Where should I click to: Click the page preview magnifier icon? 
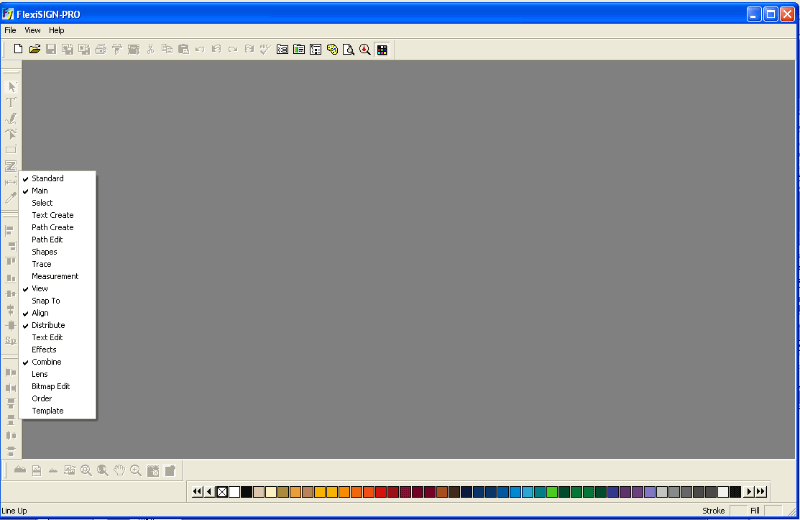coord(348,49)
